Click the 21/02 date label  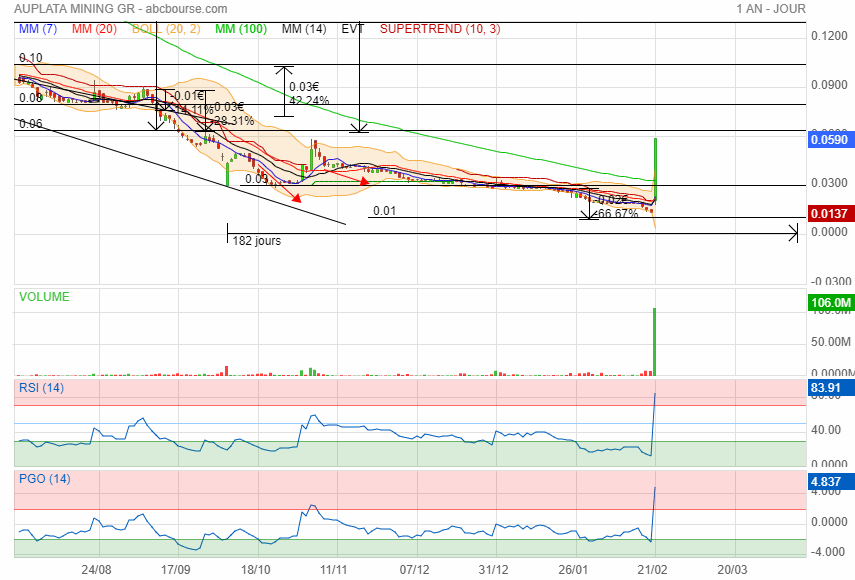653,570
